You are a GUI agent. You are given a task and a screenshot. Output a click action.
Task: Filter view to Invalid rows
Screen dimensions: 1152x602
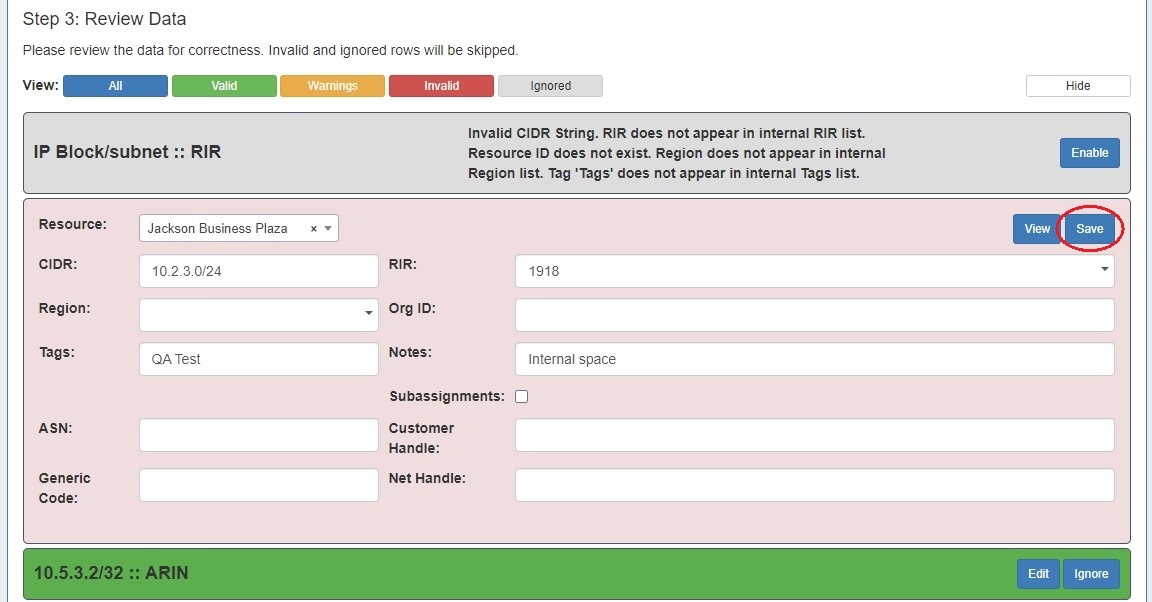click(441, 86)
